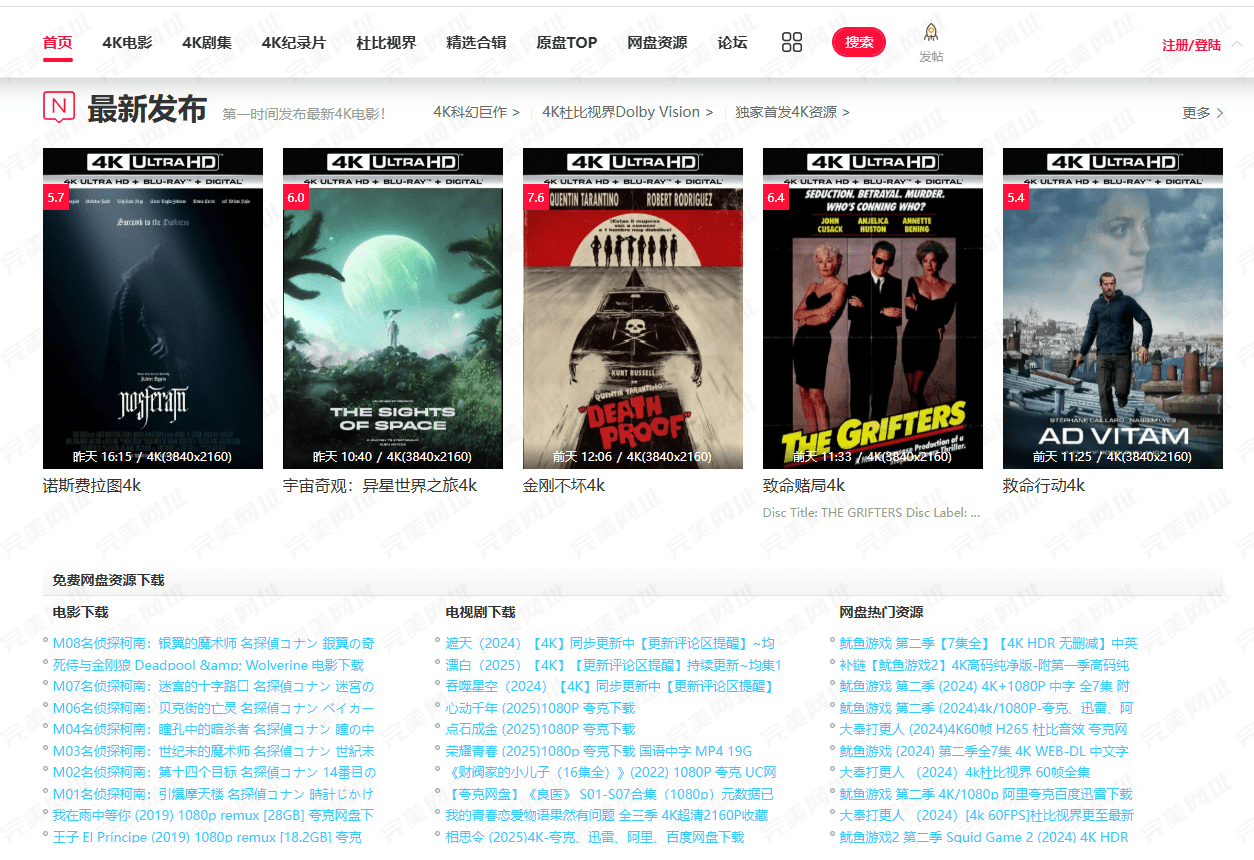Click the rocket 发帖 post icon
The image size is (1254, 860).
point(931,43)
